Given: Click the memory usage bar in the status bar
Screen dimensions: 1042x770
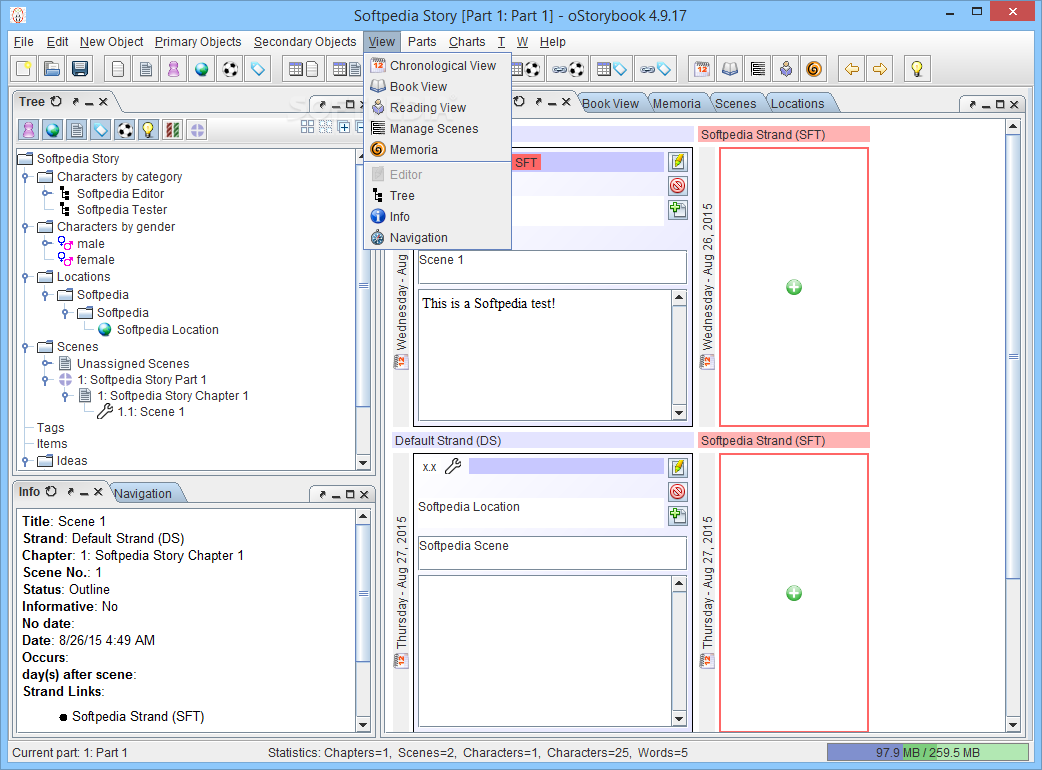Looking at the screenshot, I should (928, 753).
